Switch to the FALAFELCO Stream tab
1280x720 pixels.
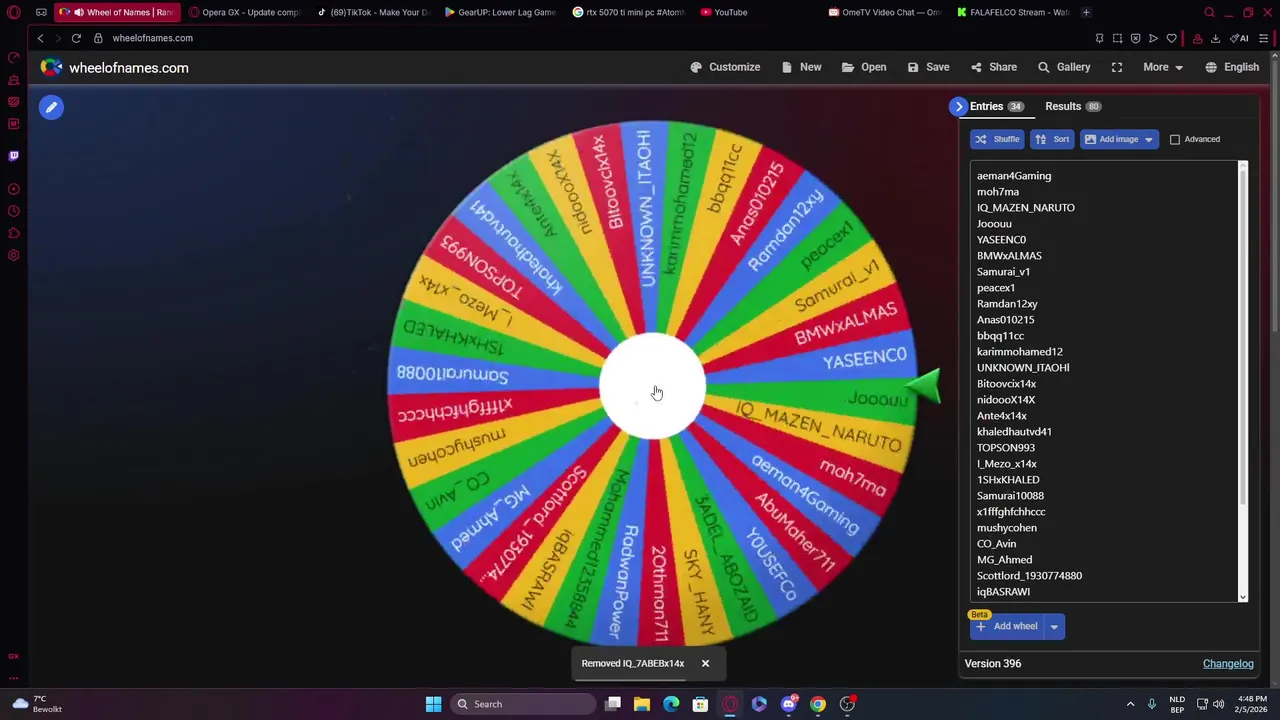[1012, 12]
